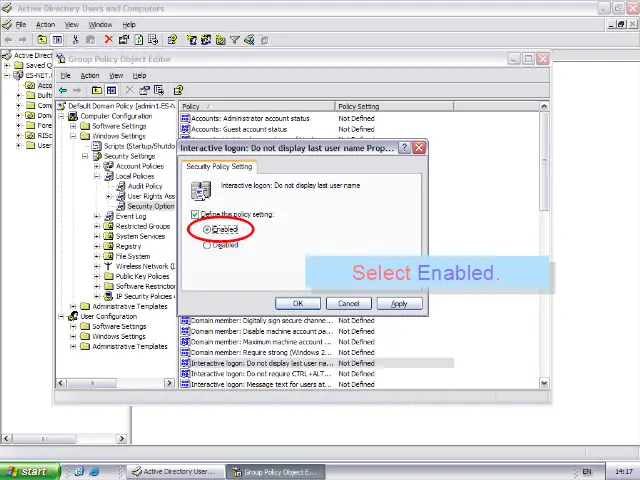Select Administrative Templates under Computer Configuration
Viewport: 640px width, 480px height.
[129, 306]
